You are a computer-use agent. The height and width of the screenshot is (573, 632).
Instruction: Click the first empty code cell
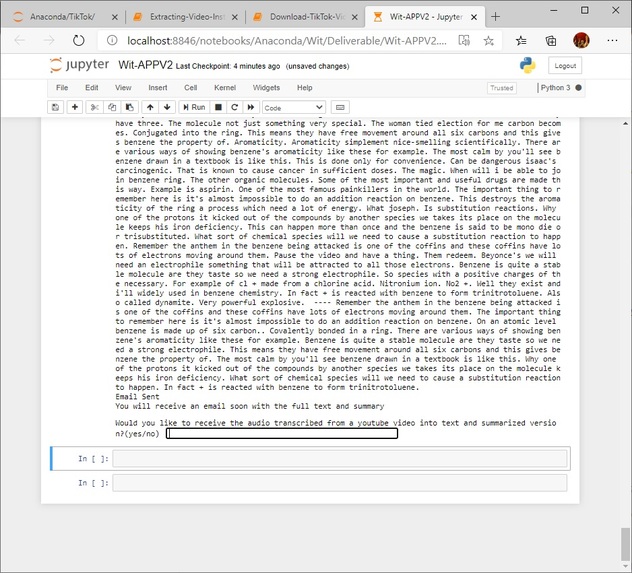339,459
